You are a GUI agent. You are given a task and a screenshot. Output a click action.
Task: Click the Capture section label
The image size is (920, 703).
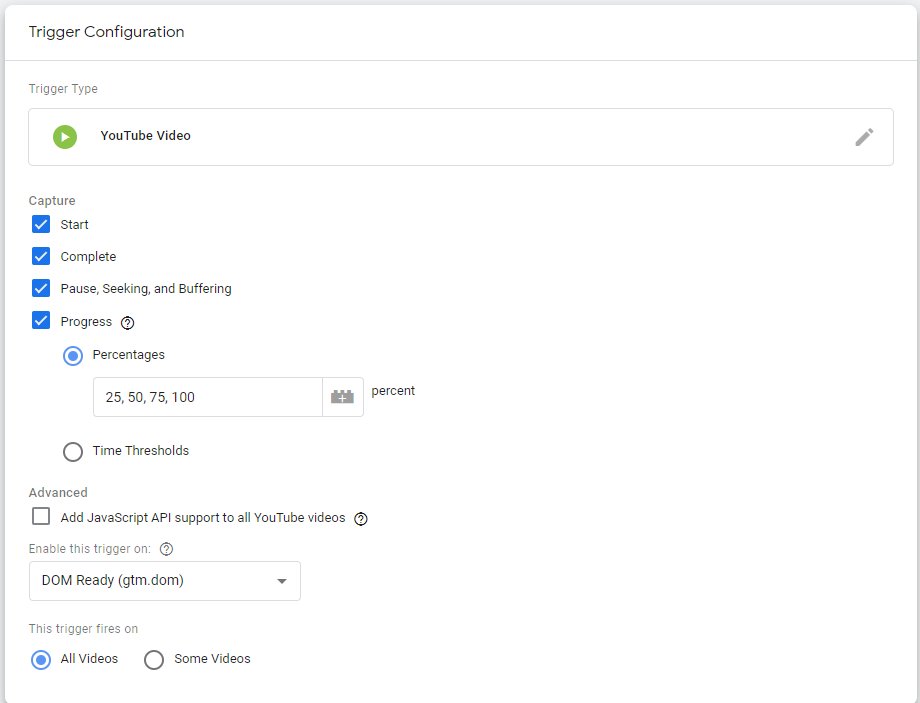pos(52,201)
